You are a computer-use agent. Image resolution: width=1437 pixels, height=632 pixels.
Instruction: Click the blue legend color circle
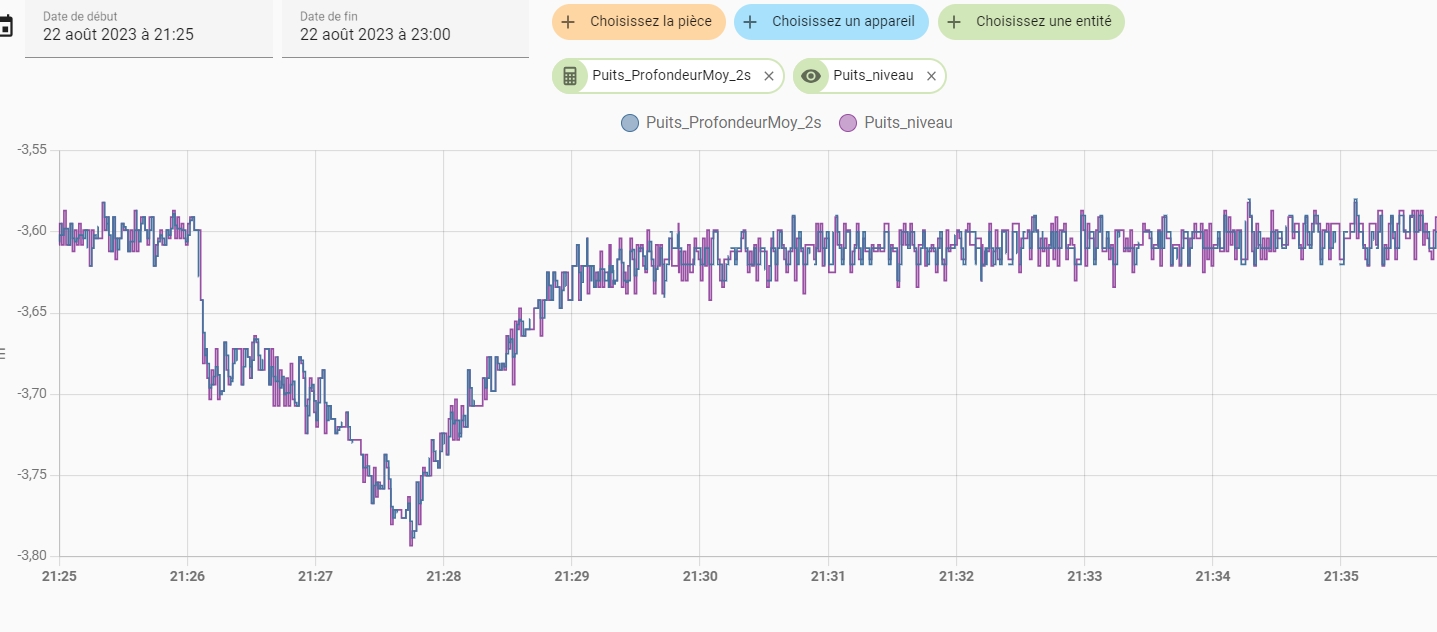tap(630, 123)
